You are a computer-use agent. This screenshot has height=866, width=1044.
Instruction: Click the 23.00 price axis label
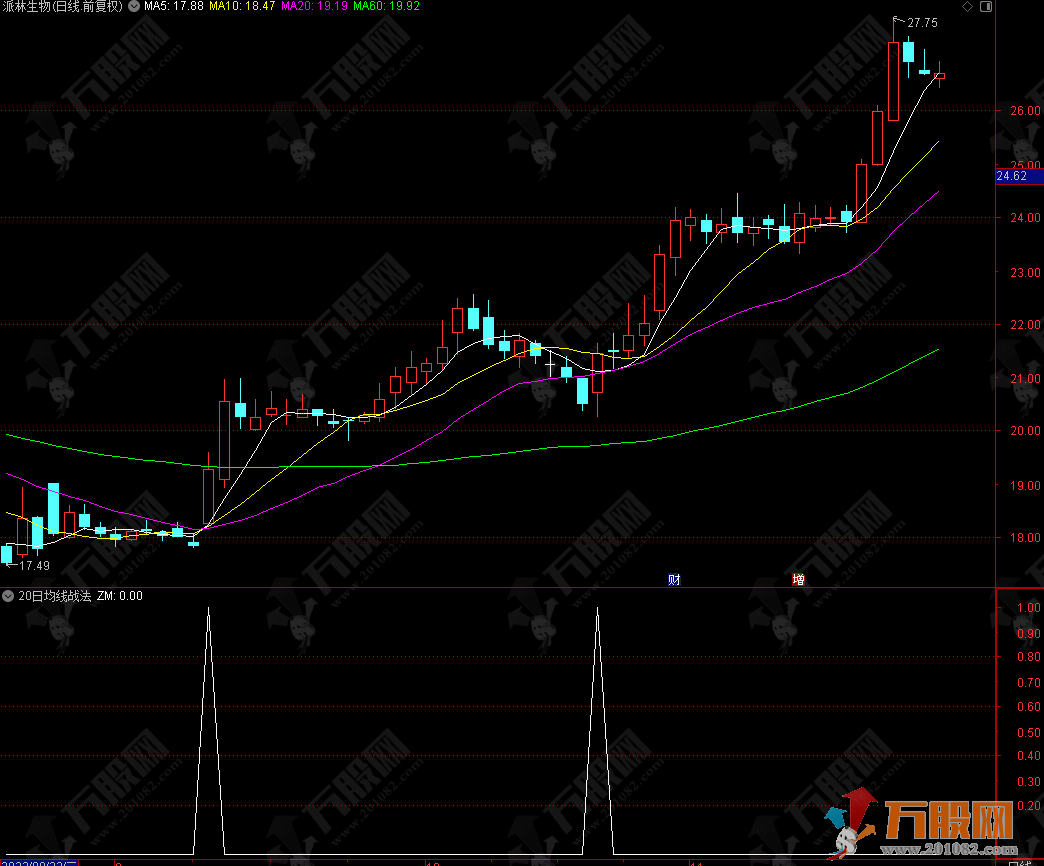[1025, 272]
